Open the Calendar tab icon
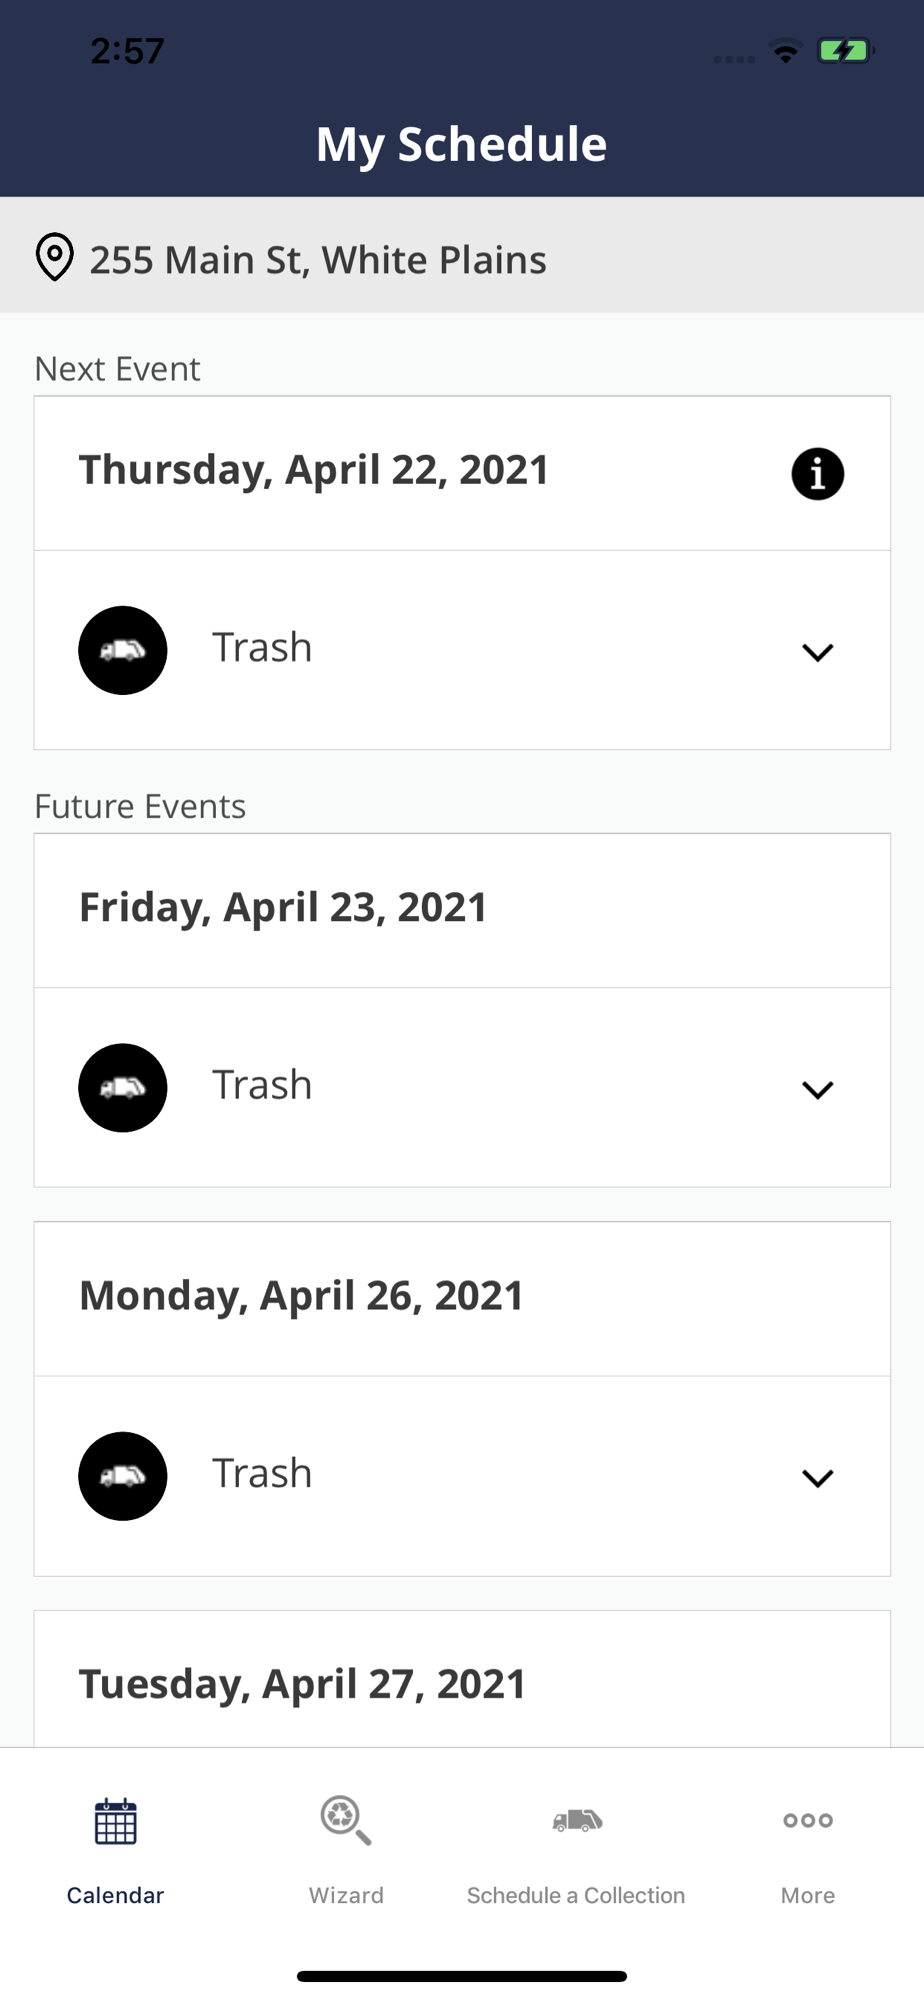 tap(116, 1821)
